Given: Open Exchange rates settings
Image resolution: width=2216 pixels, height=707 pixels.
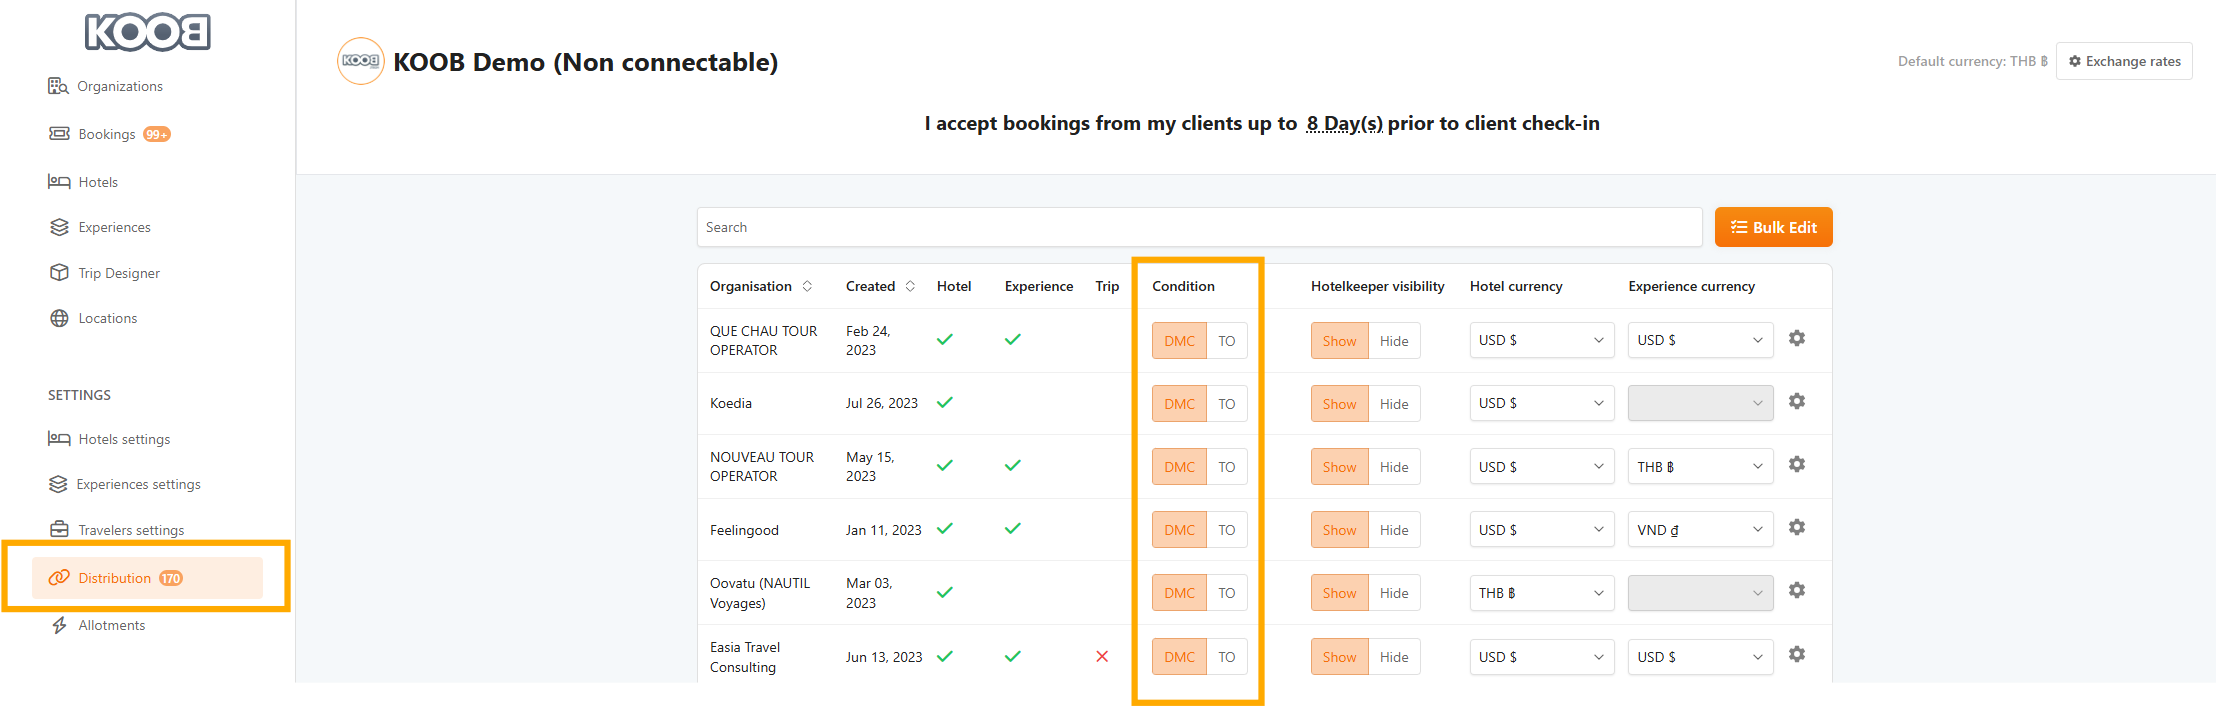Looking at the screenshot, I should 2124,62.
